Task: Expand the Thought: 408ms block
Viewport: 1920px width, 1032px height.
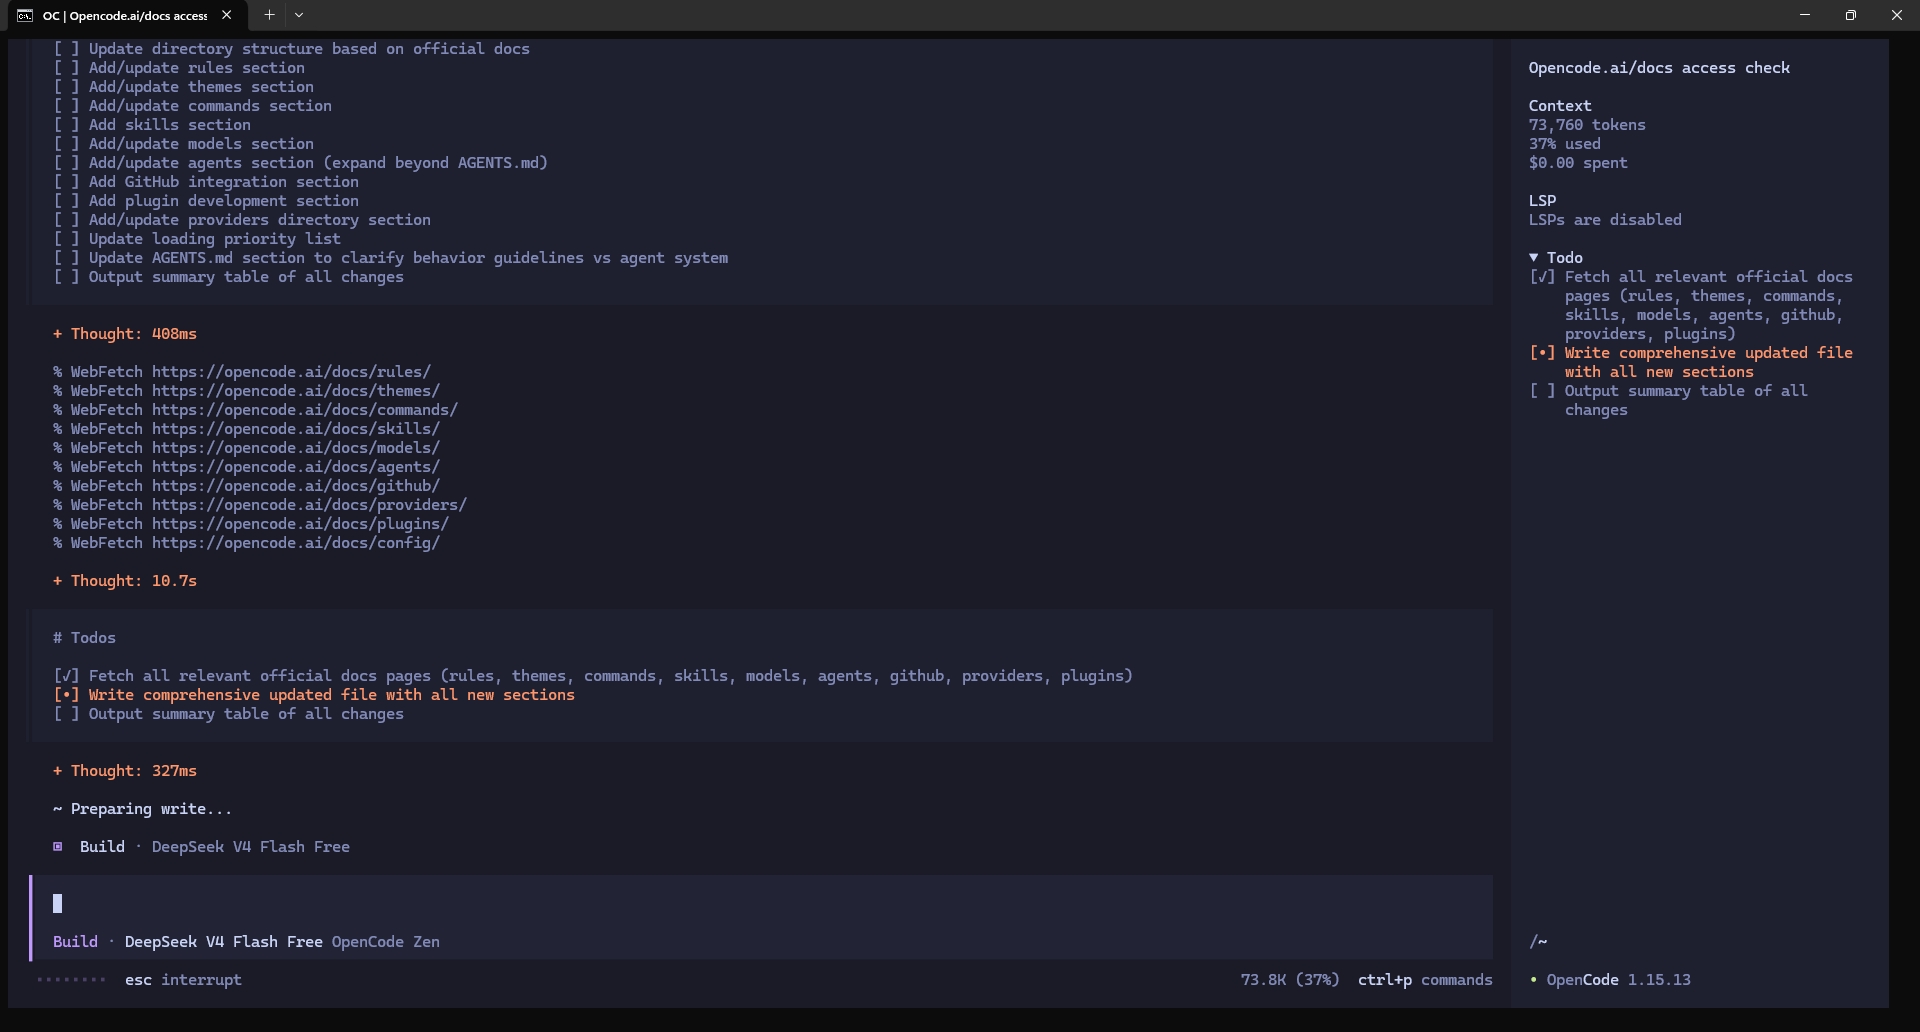Action: (125, 334)
